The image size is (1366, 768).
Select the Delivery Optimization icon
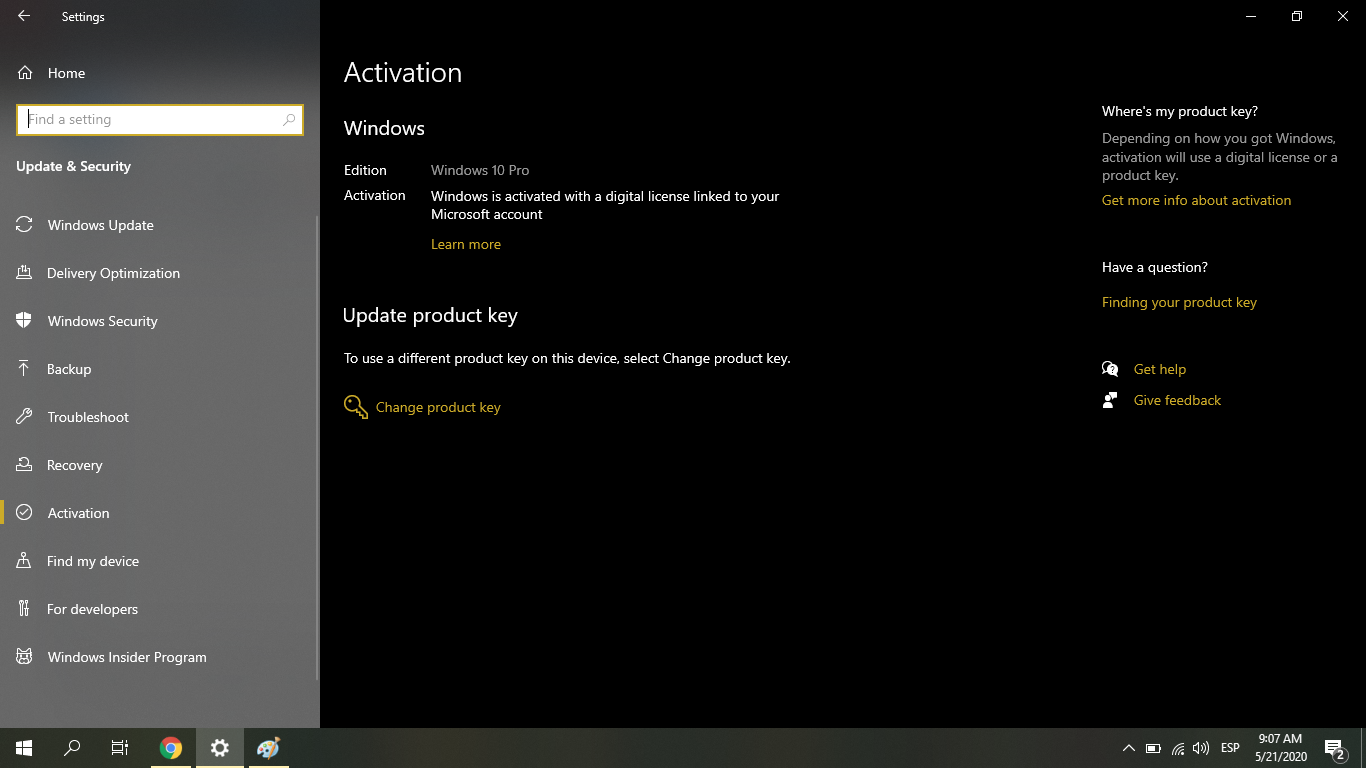[x=24, y=273]
